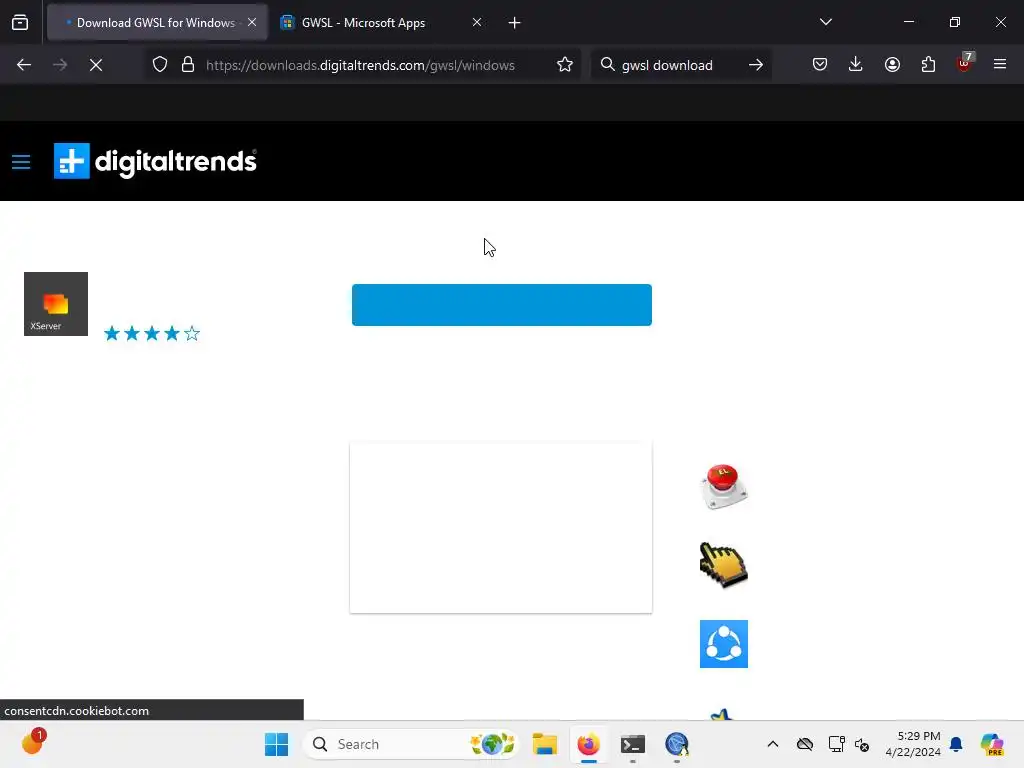Open clock and calendar at 5:29 PM

913,744
